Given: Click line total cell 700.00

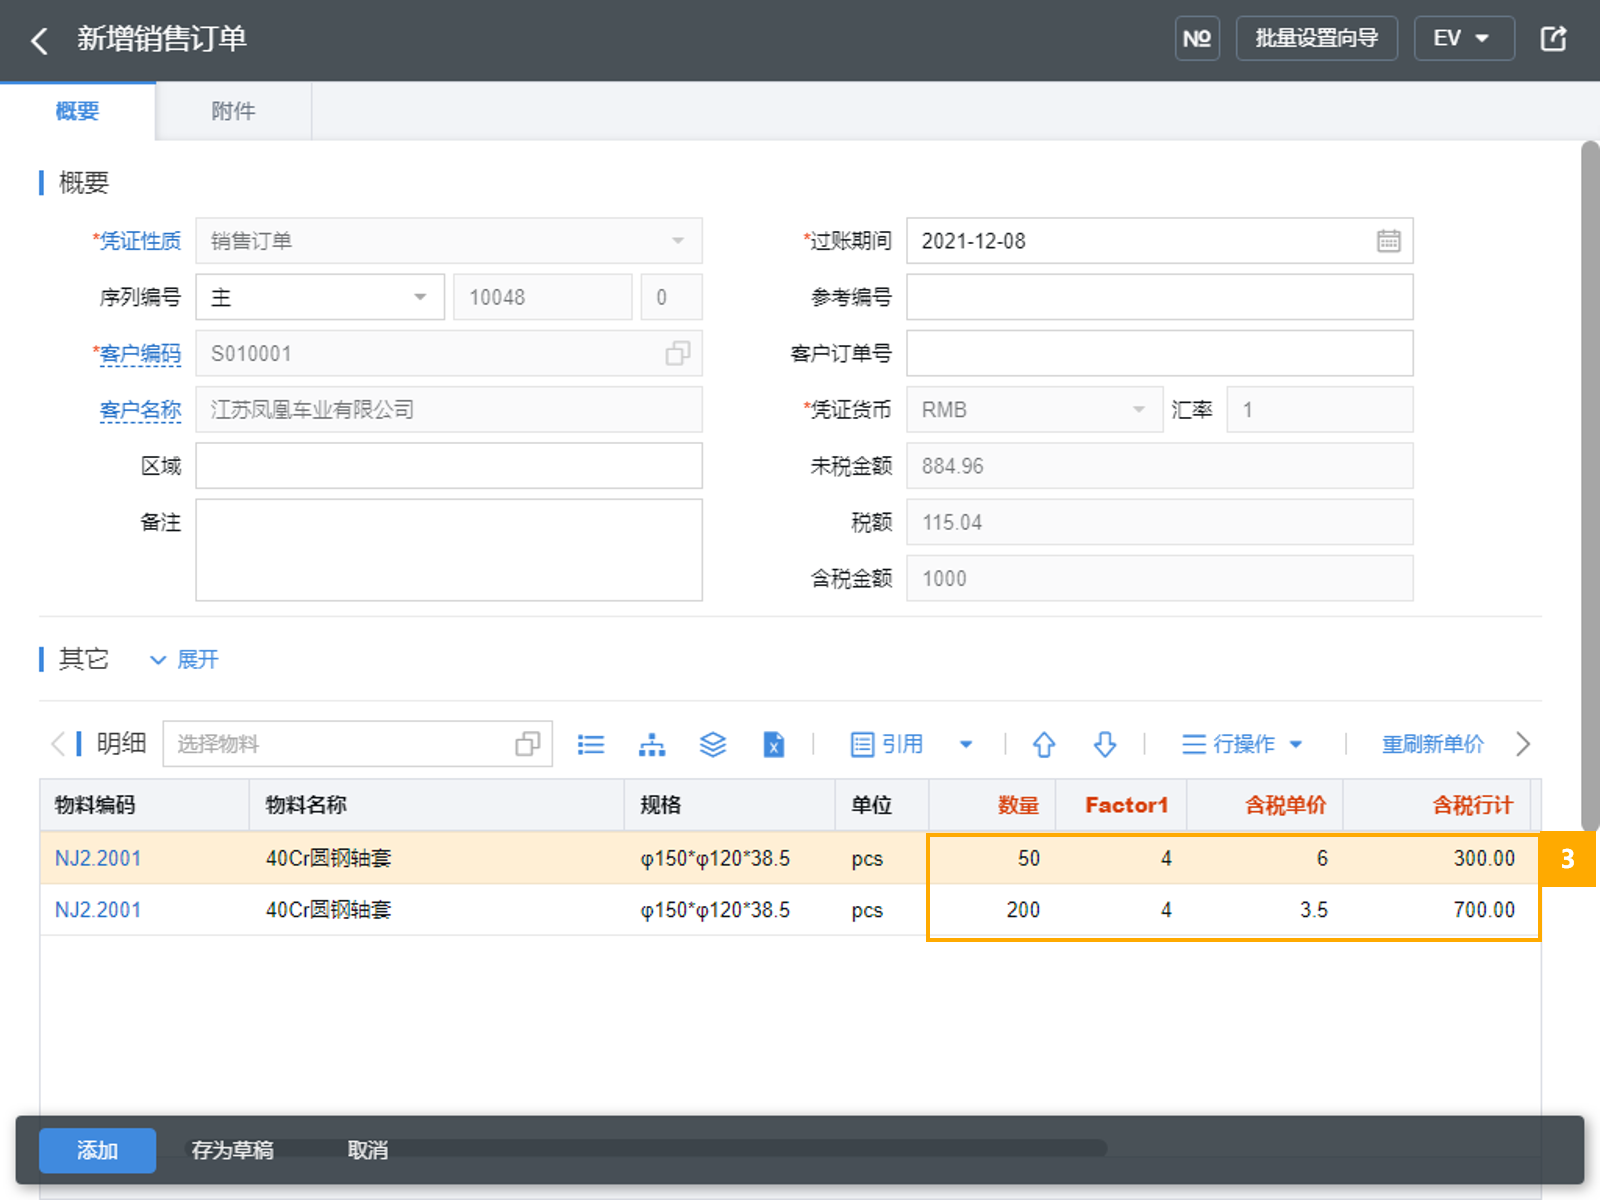Looking at the screenshot, I should coord(1437,910).
